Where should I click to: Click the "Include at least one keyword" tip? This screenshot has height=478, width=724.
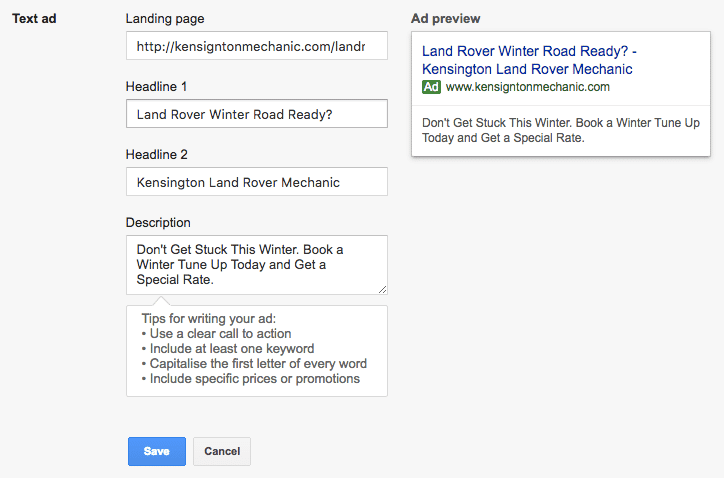[228, 349]
